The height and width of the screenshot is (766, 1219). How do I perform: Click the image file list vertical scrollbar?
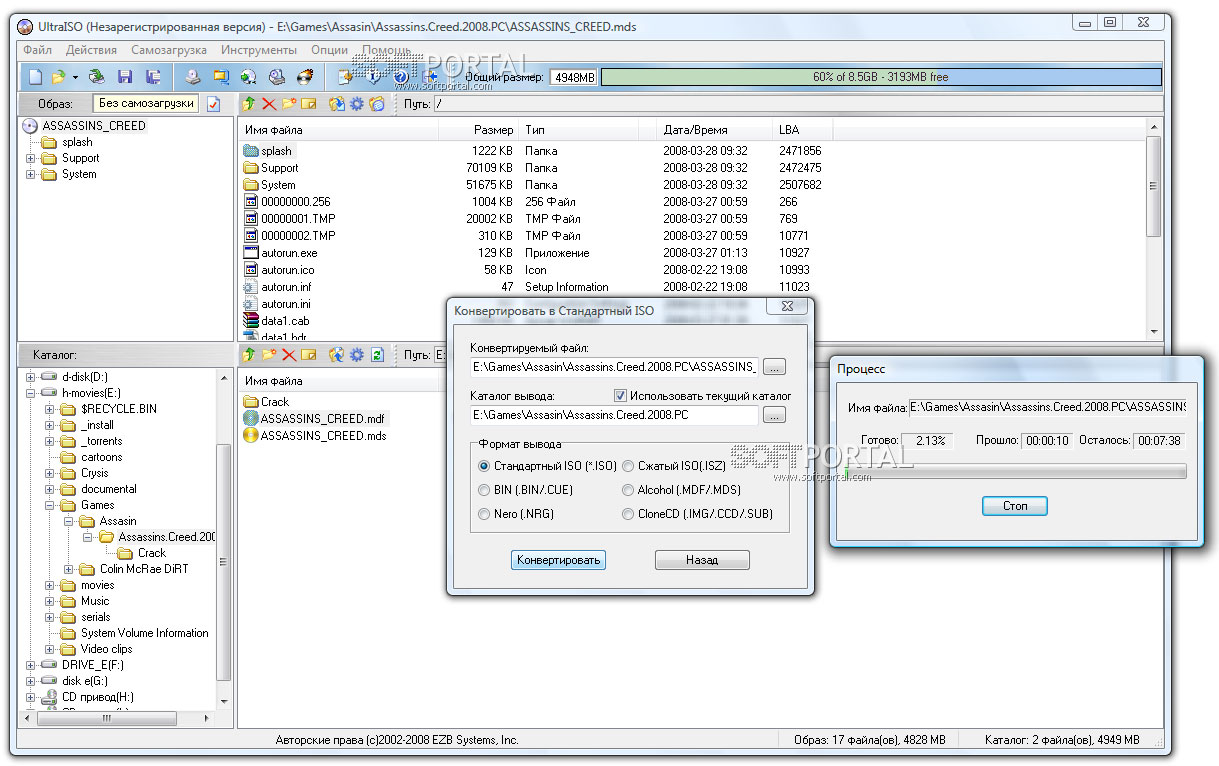(1153, 229)
